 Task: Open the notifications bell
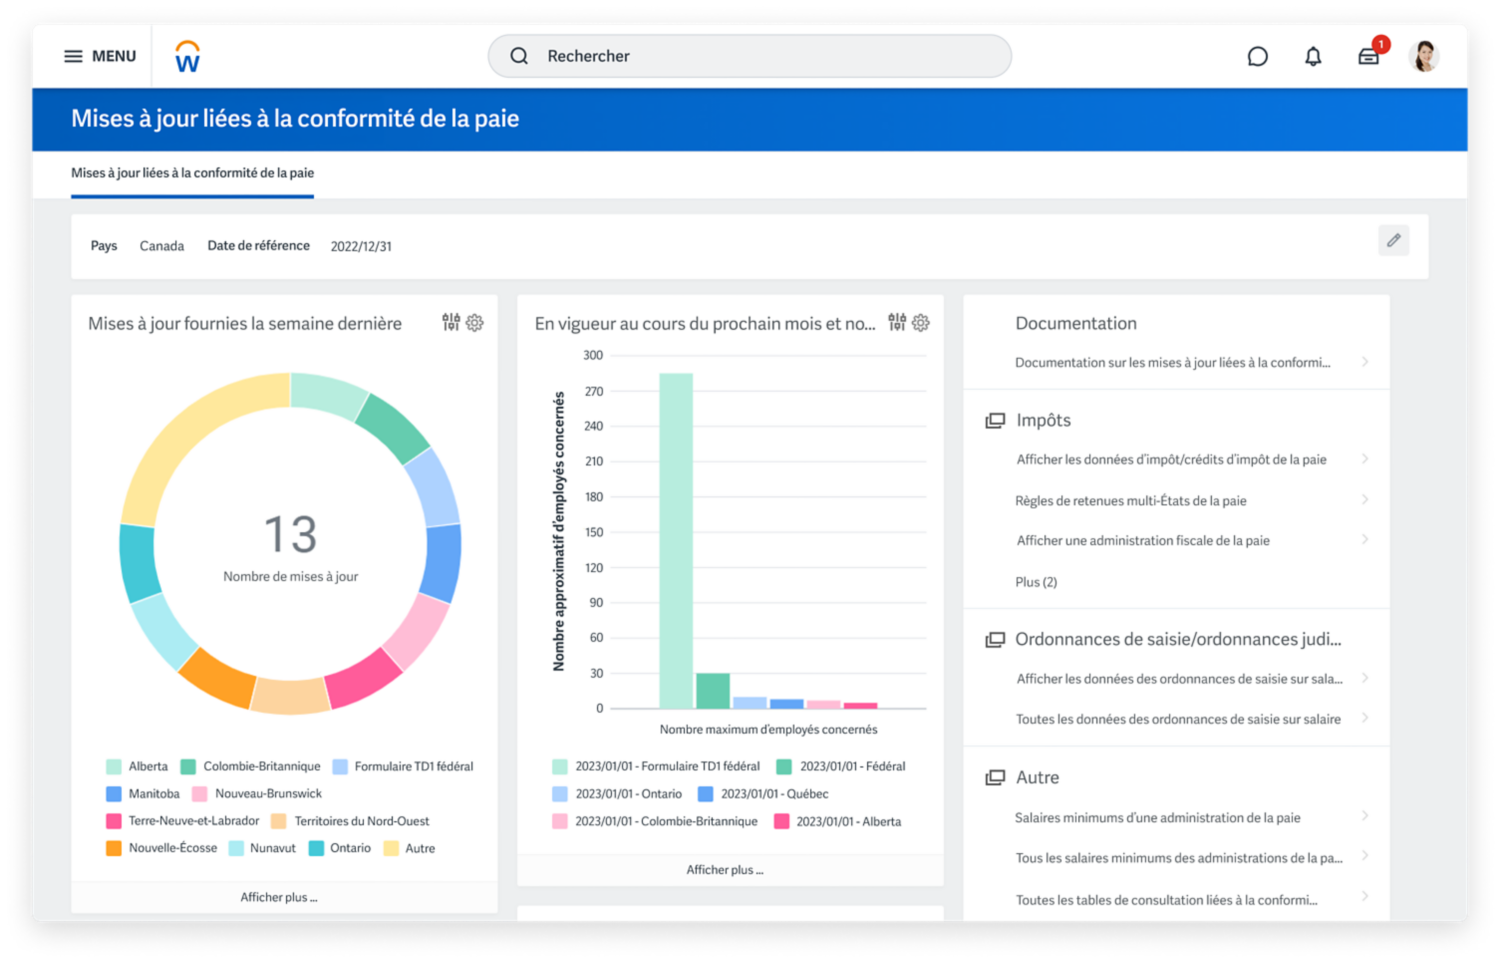1313,56
